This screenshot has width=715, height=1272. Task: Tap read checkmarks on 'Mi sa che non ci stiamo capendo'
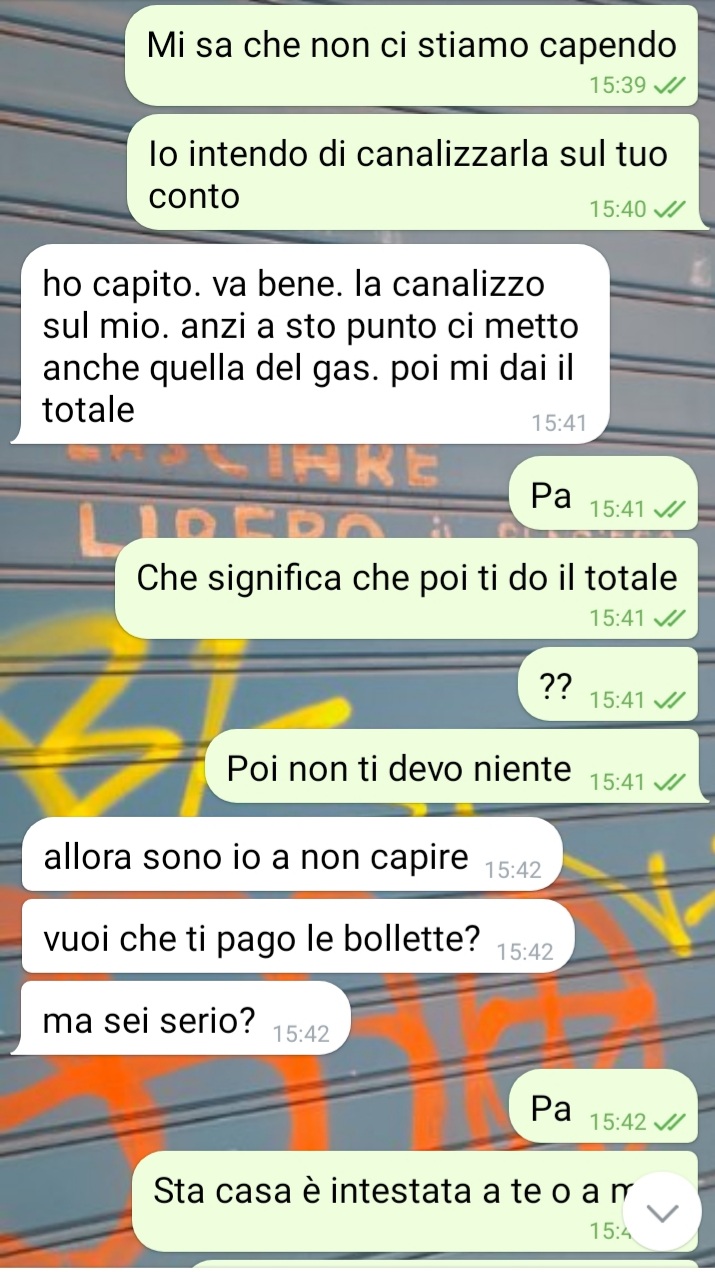670,86
